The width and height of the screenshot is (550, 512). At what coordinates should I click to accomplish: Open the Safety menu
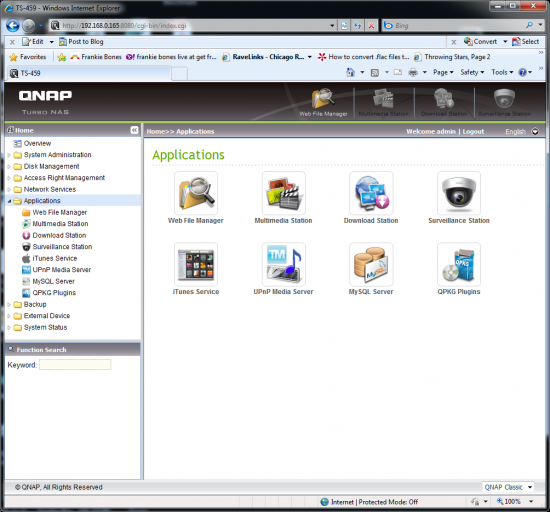click(472, 72)
